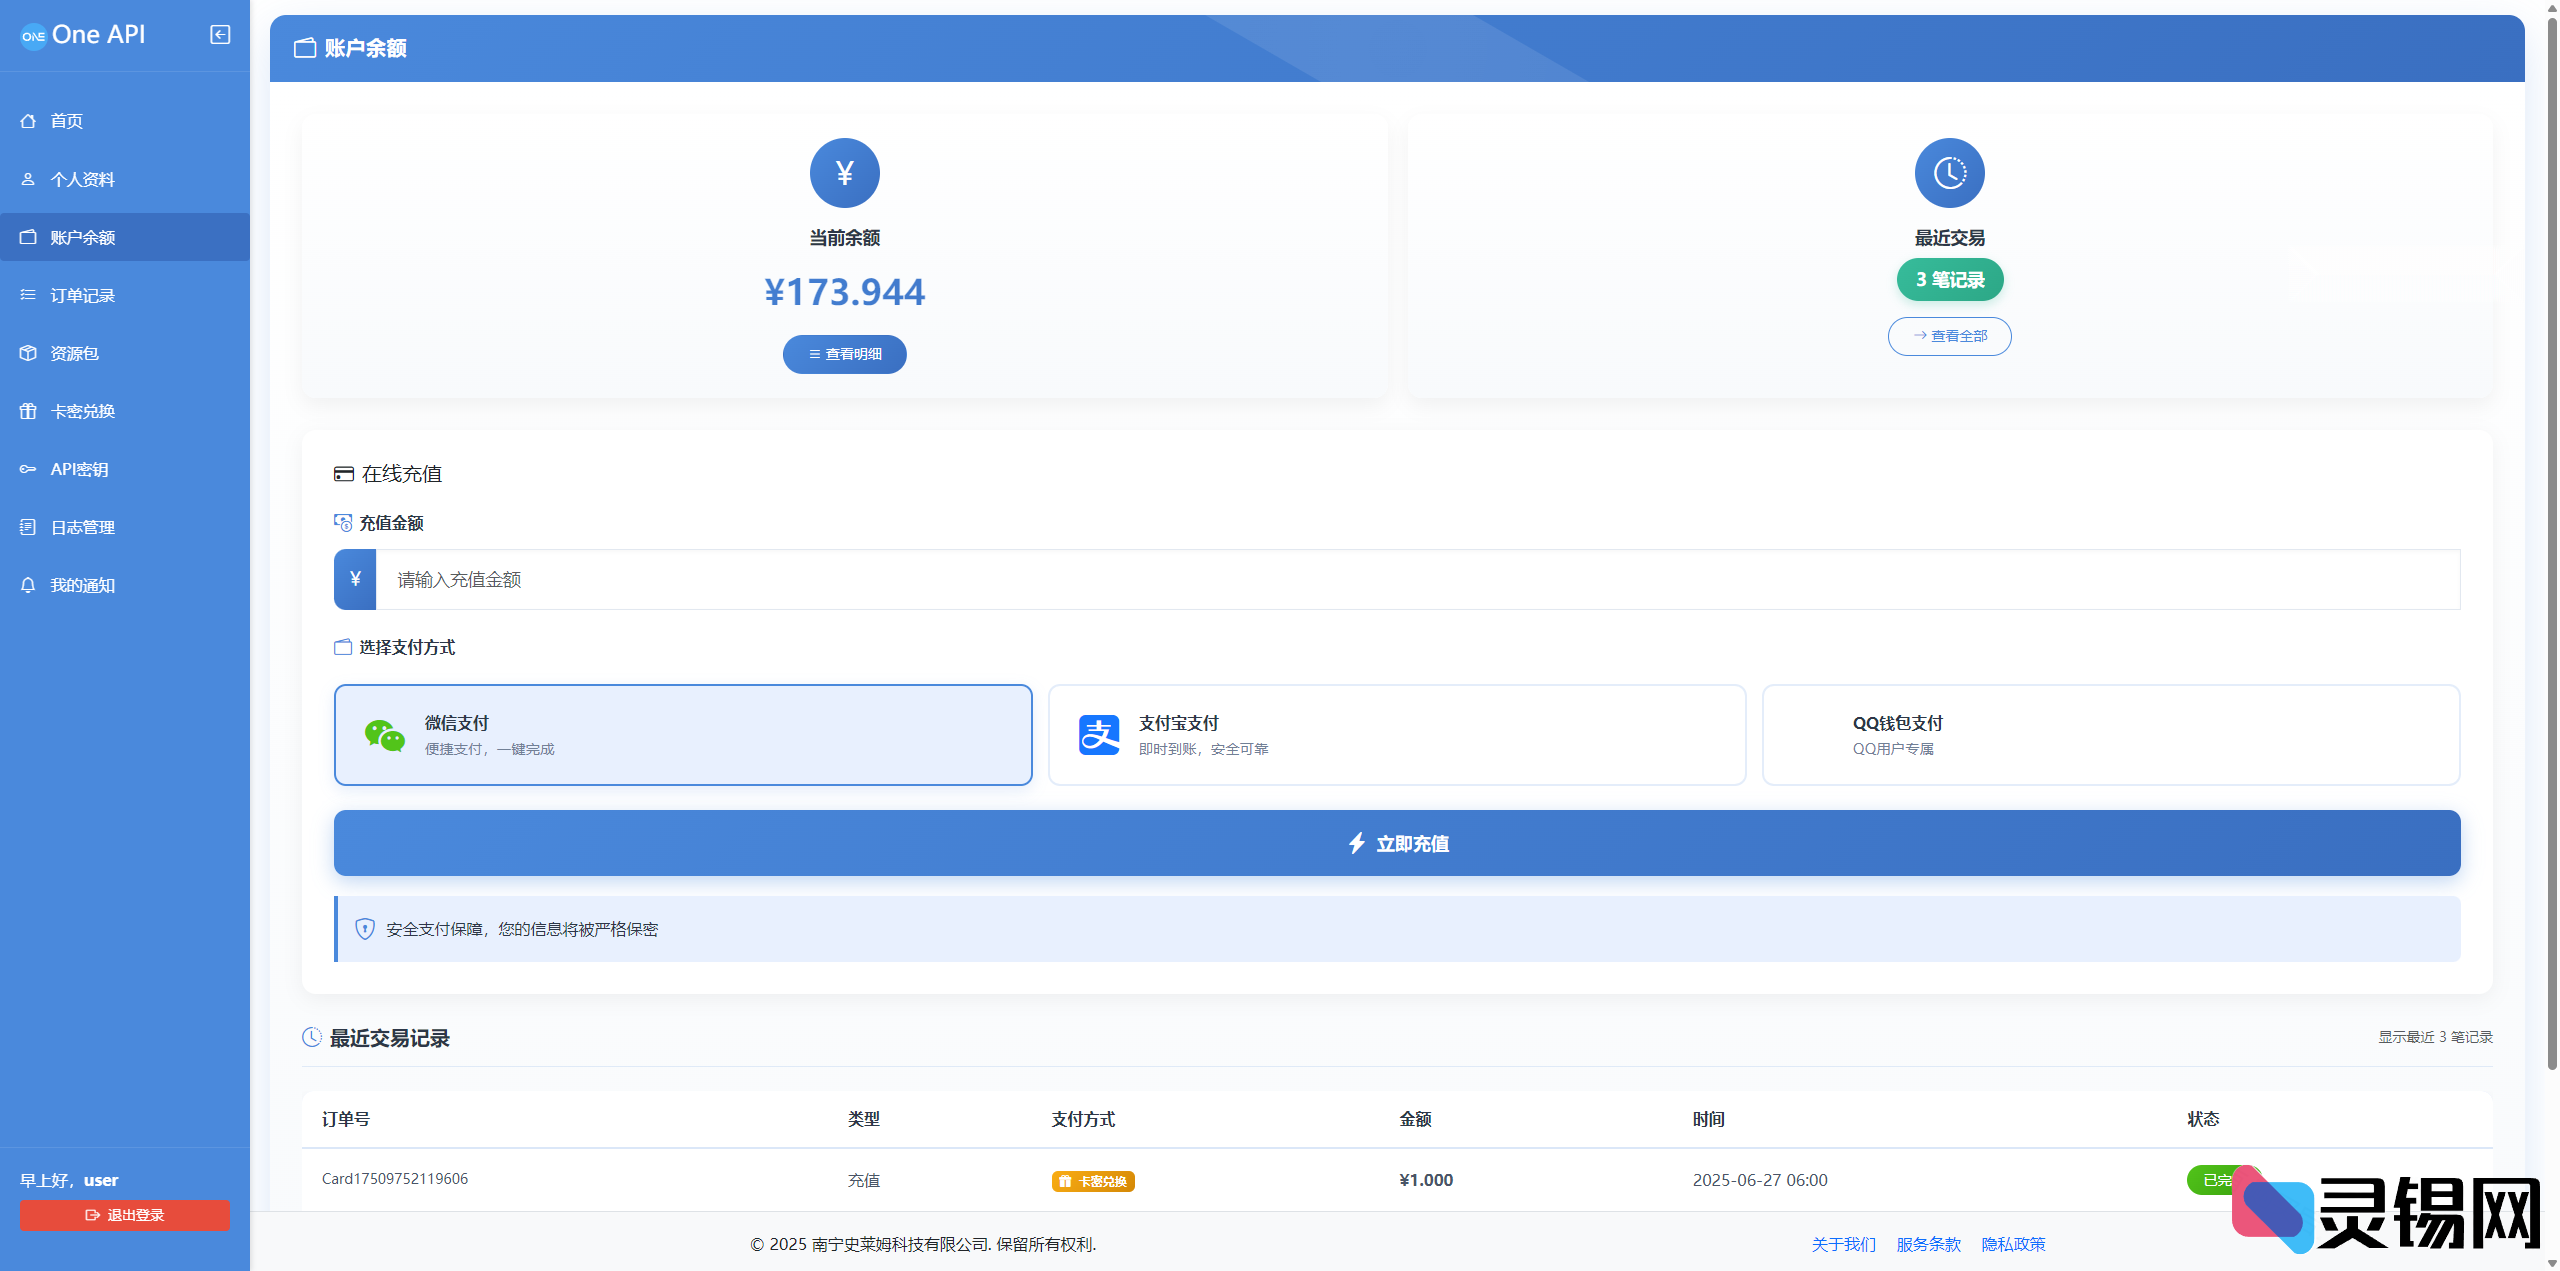Viewport: 2560px width, 1271px height.
Task: Click the 立即充值 recharge button
Action: (x=1397, y=843)
